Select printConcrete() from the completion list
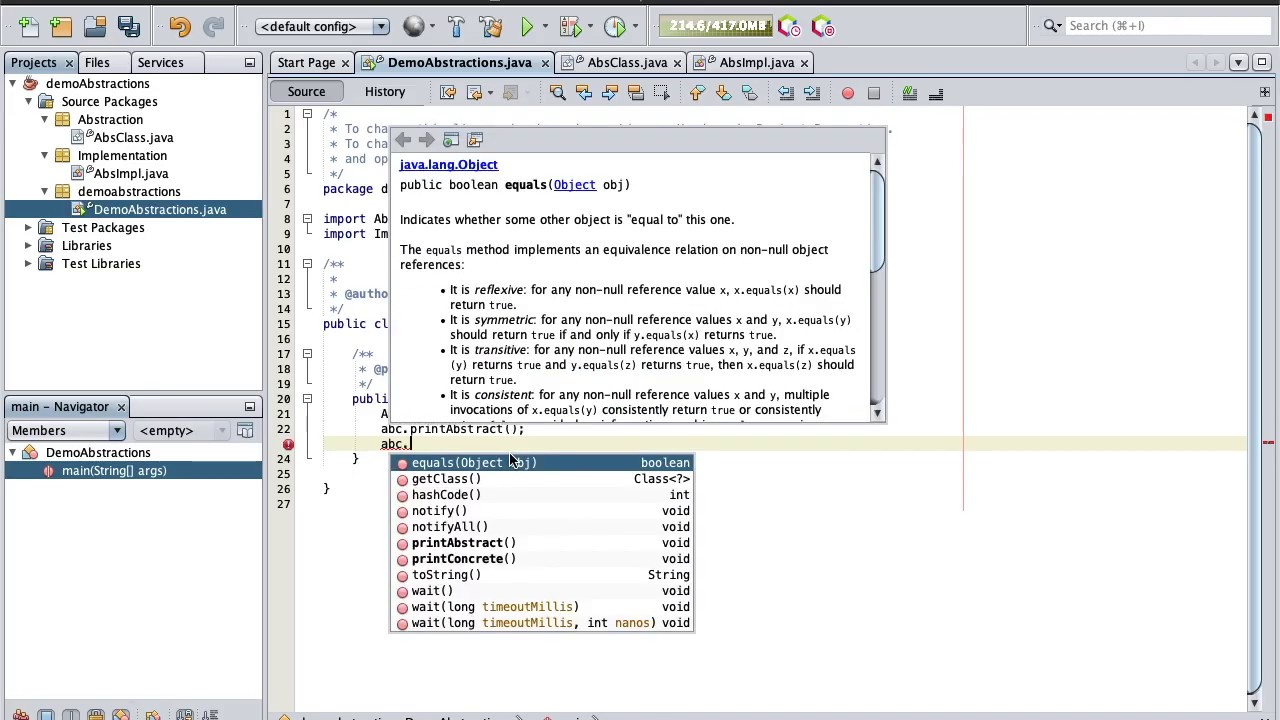The width and height of the screenshot is (1280, 720). tap(541, 559)
